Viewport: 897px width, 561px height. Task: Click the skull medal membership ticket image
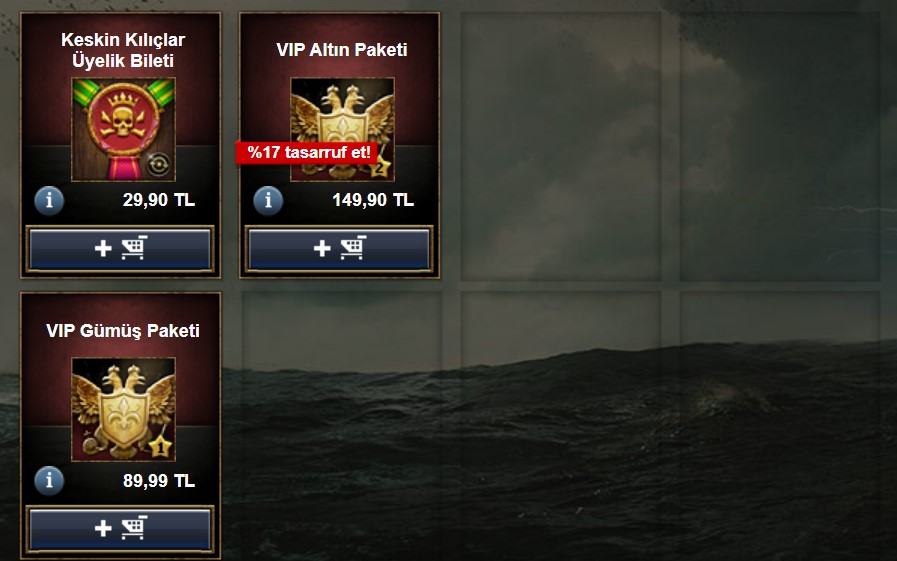point(123,129)
